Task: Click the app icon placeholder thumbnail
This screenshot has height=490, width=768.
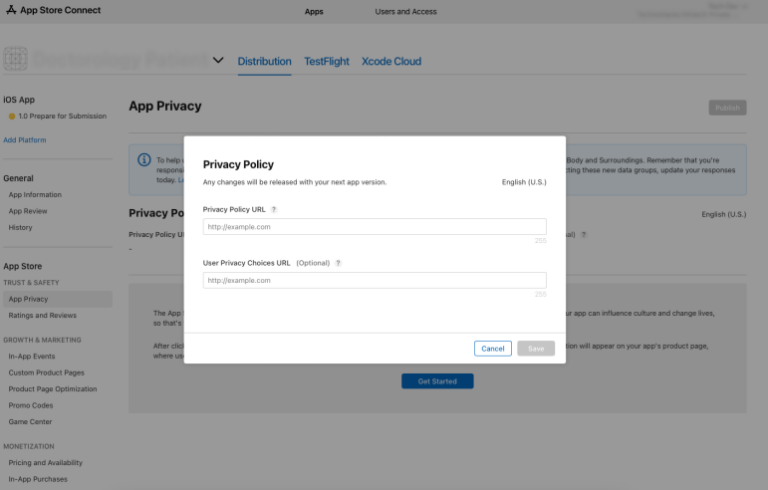Action: point(15,59)
